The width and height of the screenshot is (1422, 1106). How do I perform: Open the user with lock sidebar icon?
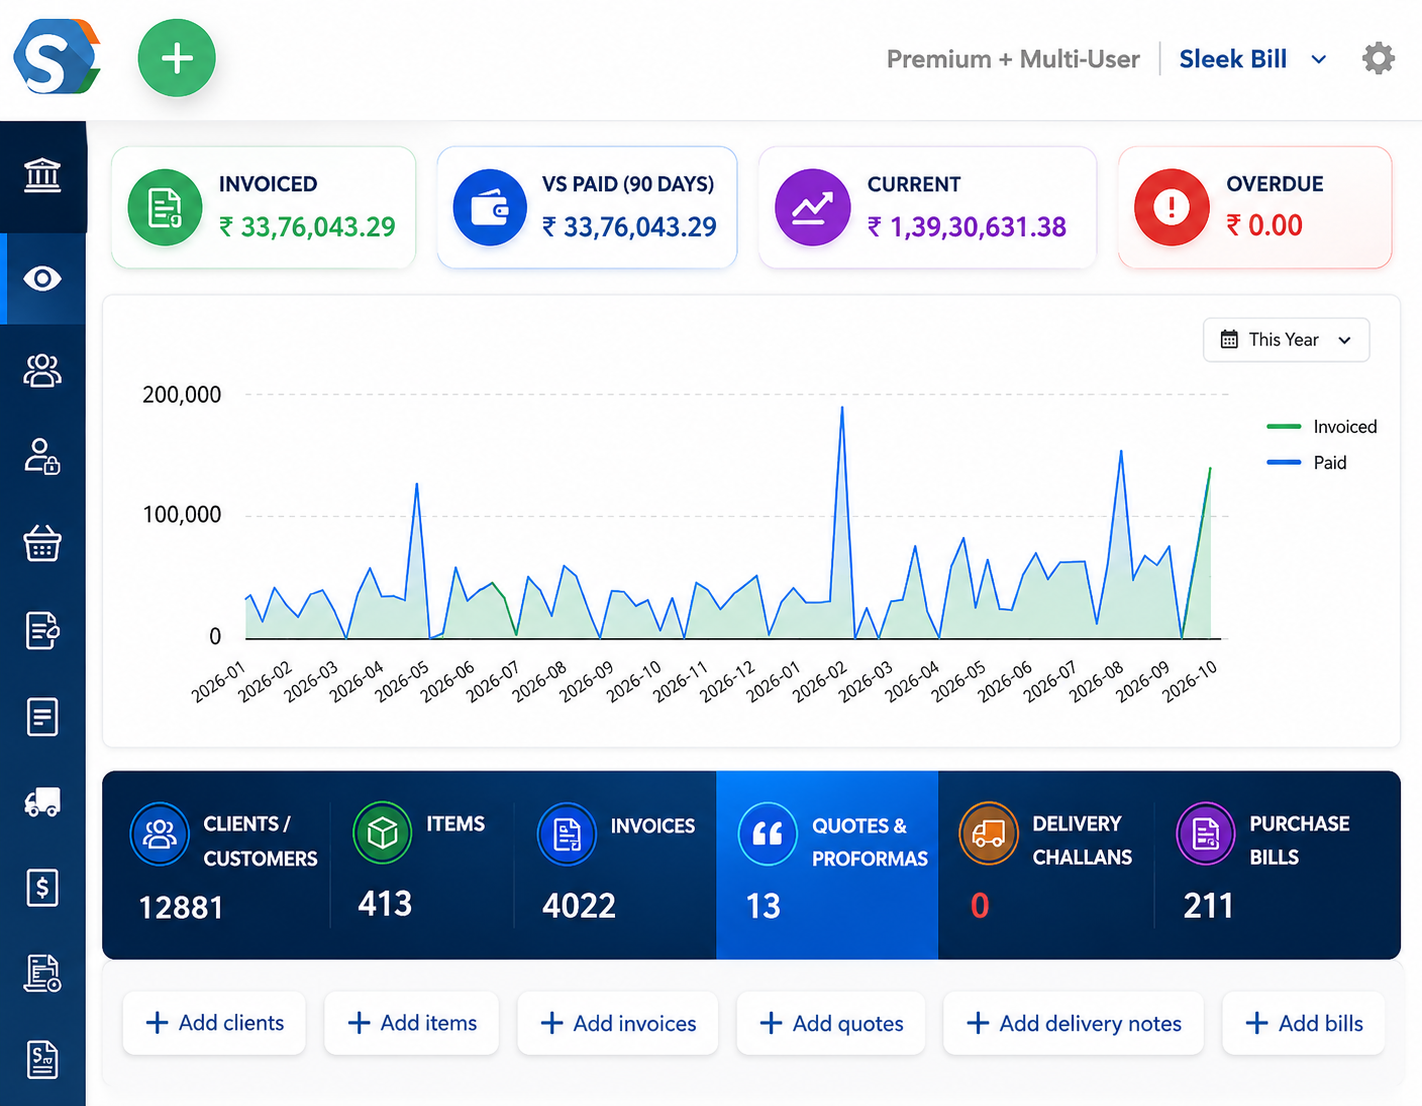click(x=42, y=456)
